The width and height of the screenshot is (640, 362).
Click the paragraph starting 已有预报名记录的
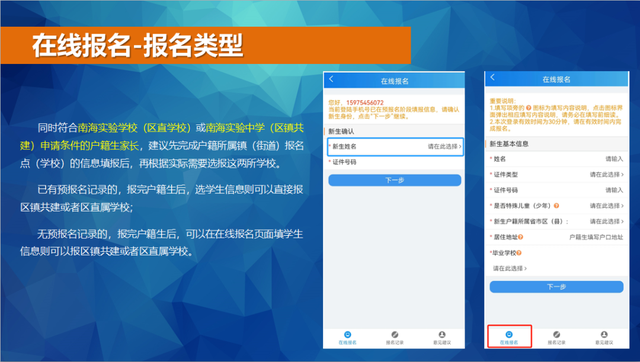[162, 198]
